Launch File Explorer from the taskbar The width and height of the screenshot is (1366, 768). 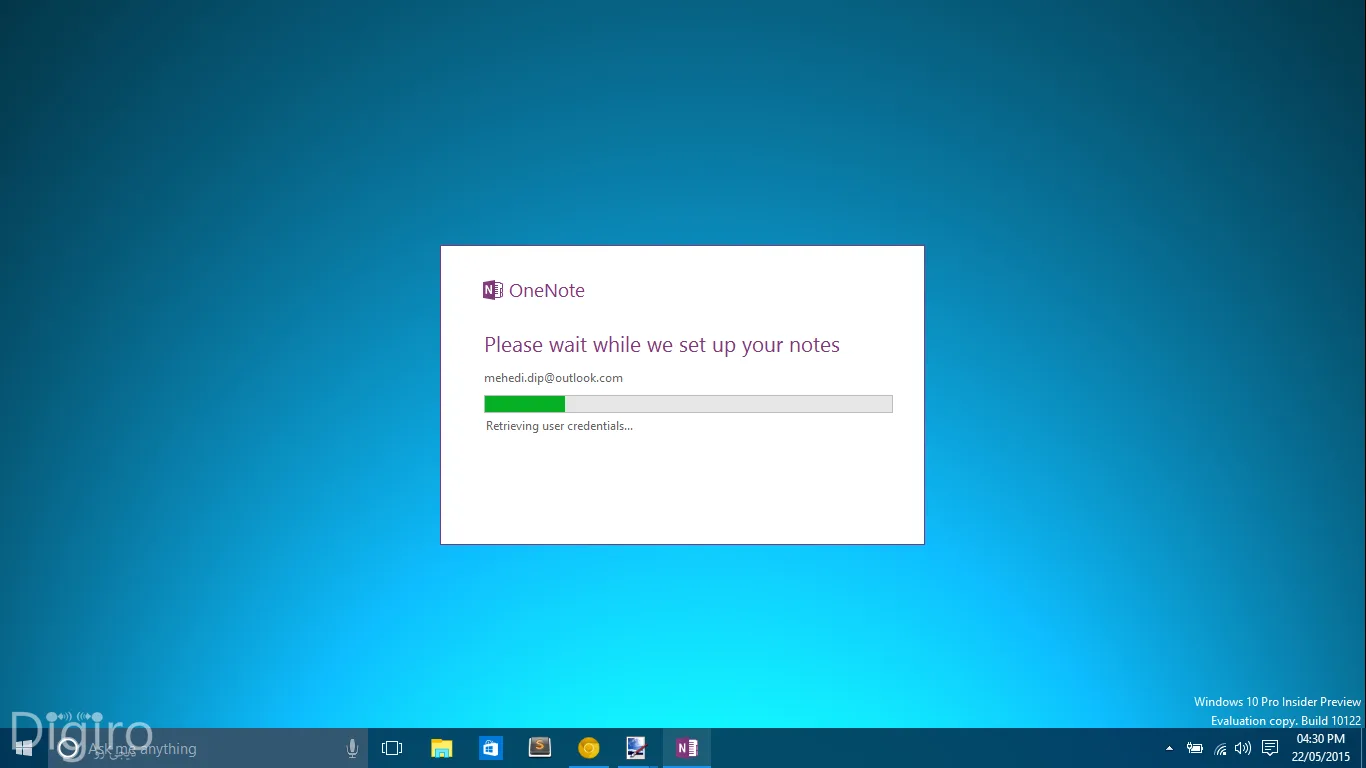coord(441,748)
